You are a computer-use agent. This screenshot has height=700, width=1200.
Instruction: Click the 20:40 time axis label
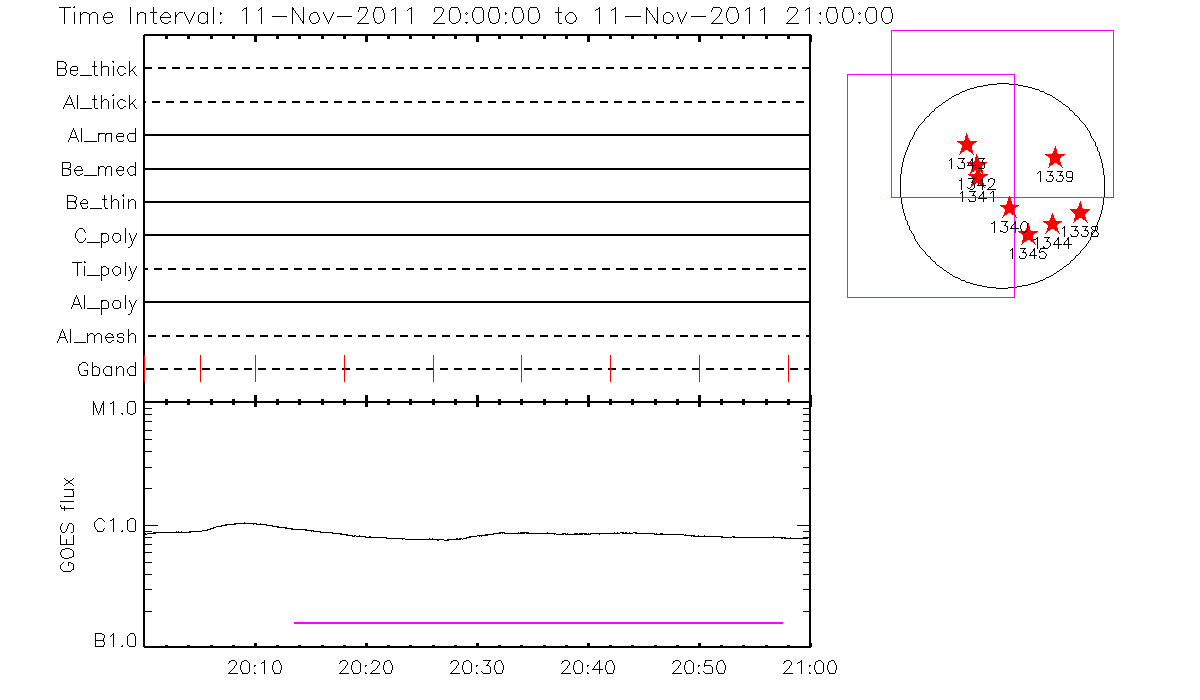(588, 667)
